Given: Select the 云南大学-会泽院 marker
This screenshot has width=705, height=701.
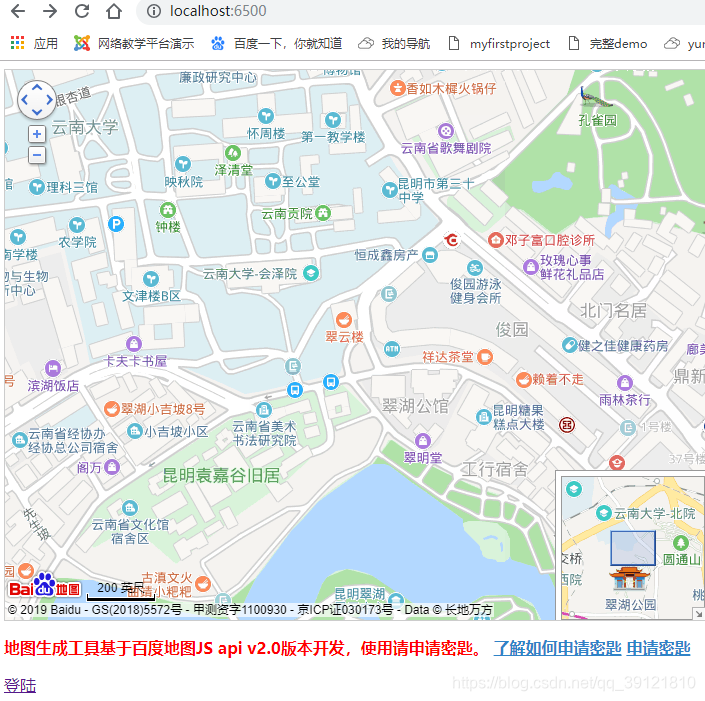Looking at the screenshot, I should 311,272.
